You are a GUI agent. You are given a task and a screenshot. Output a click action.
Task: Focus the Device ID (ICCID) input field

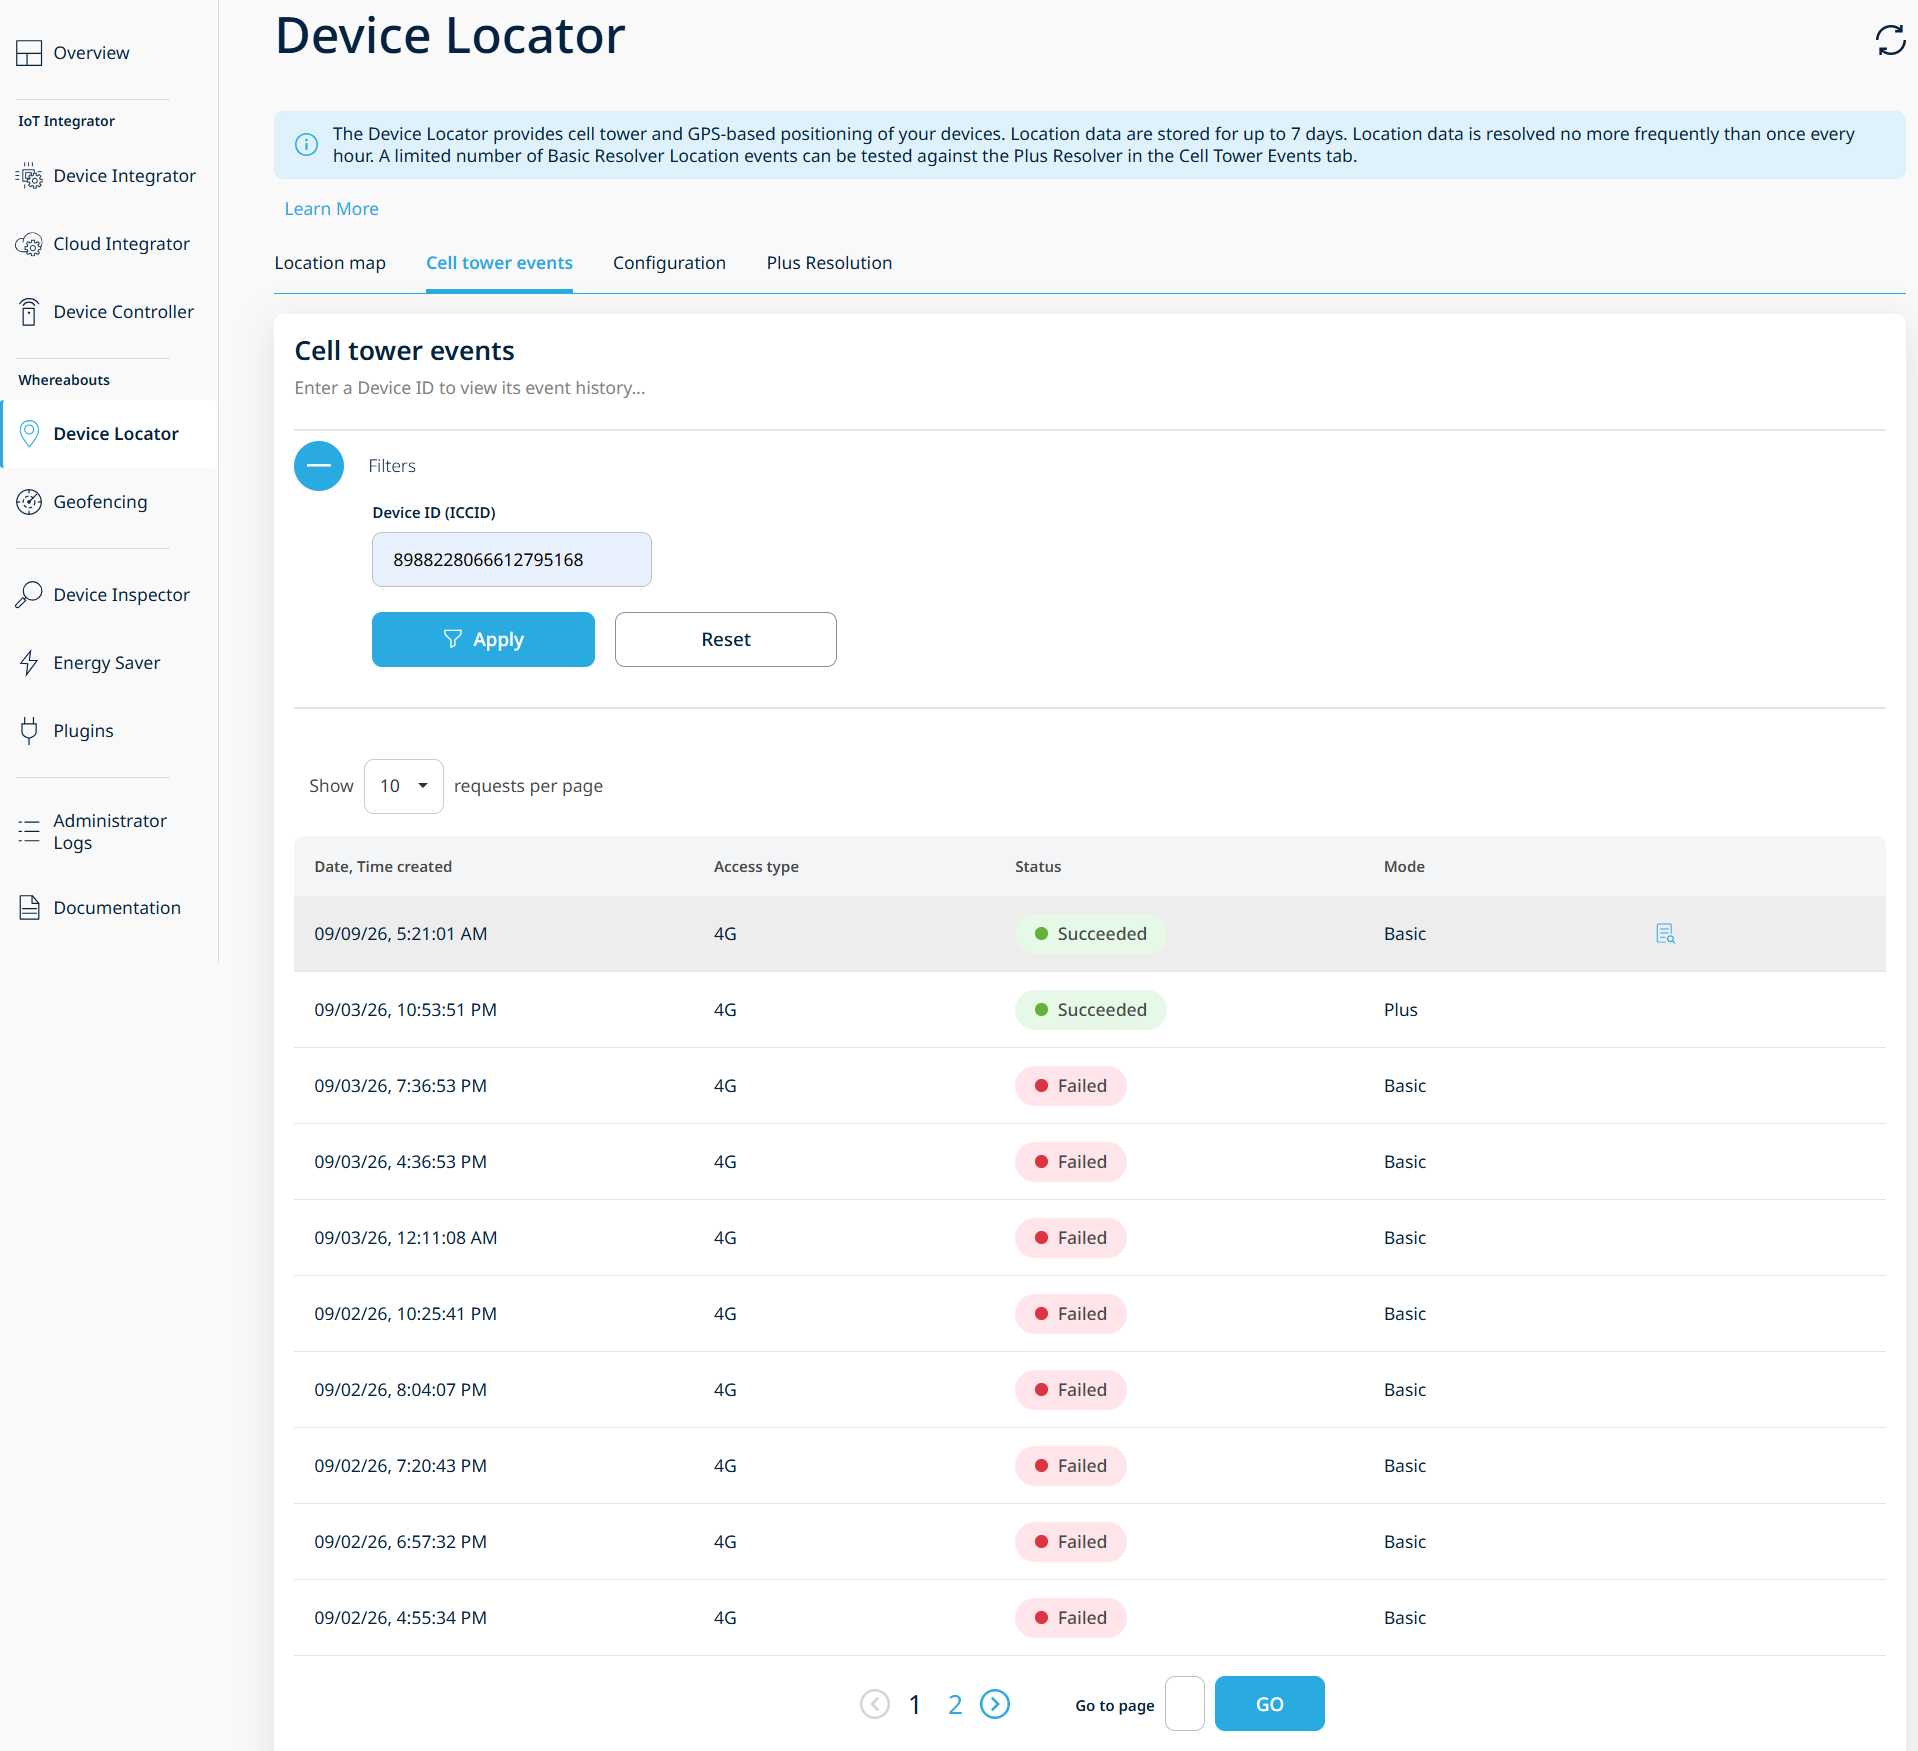(x=512, y=560)
